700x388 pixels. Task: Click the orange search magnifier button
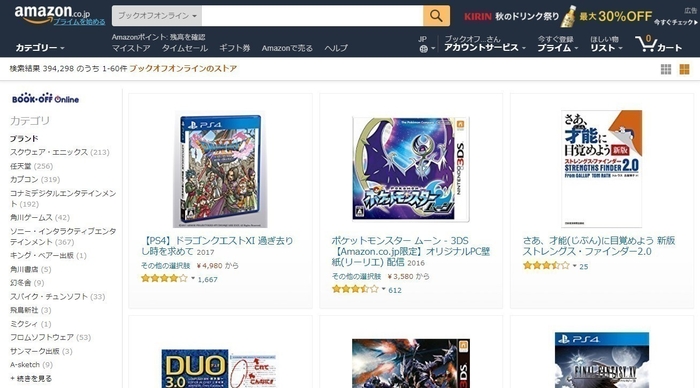436,16
